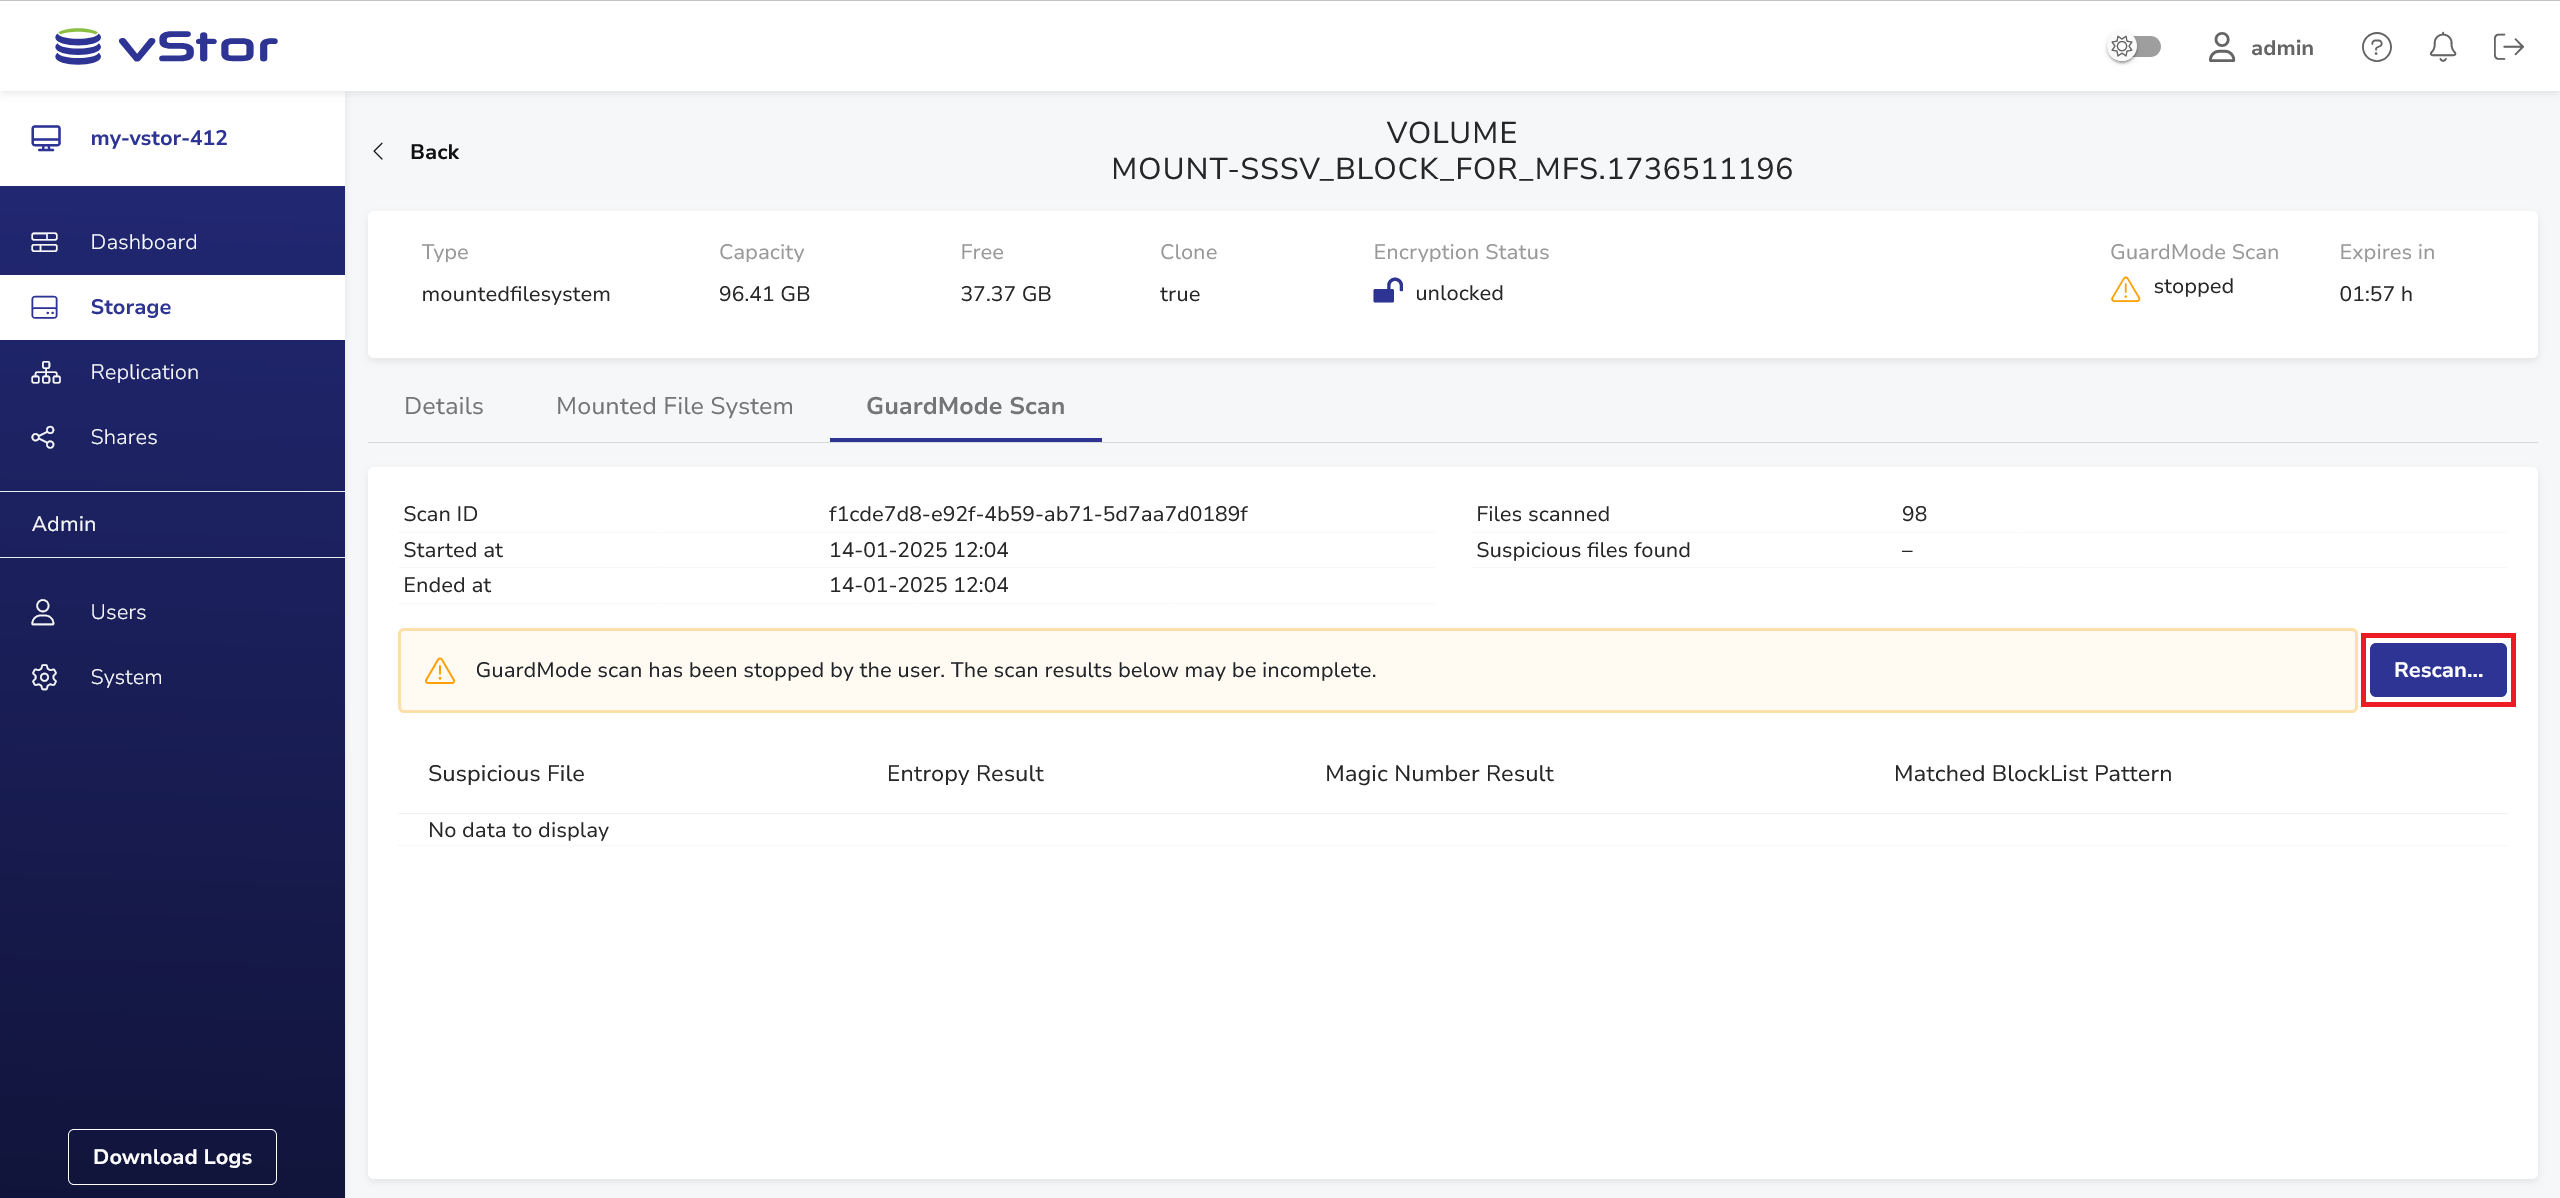Click the Replication network icon
The image size is (2560, 1198).
coord(45,372)
